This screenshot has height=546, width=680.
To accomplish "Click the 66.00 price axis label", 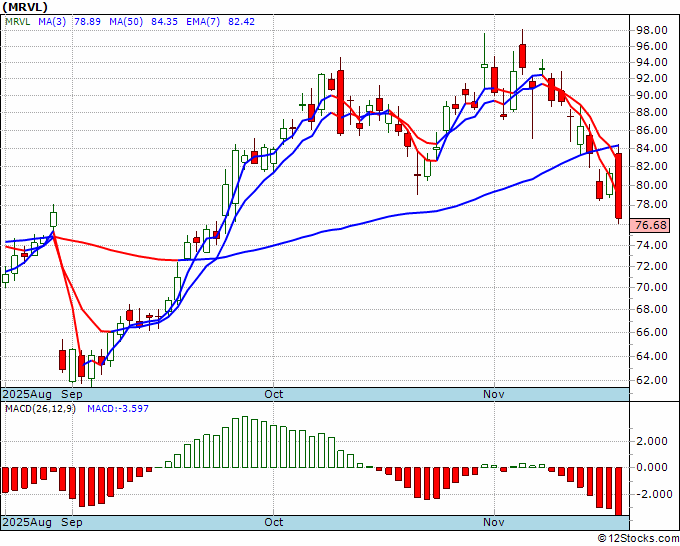I will [x=651, y=332].
